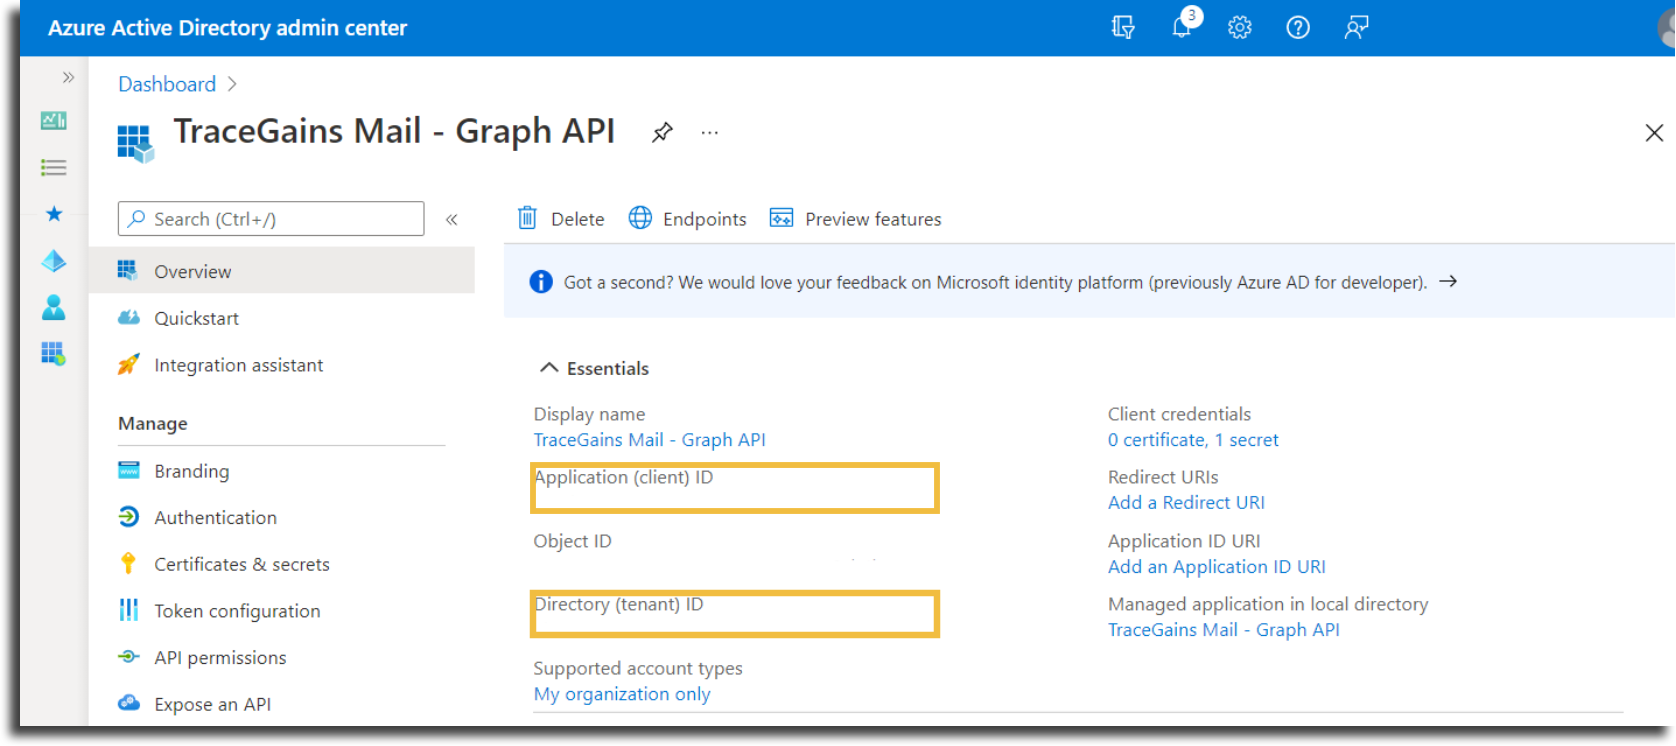Follow the feedback banner arrow
Viewport: 1676px width, 746px height.
click(x=1448, y=282)
